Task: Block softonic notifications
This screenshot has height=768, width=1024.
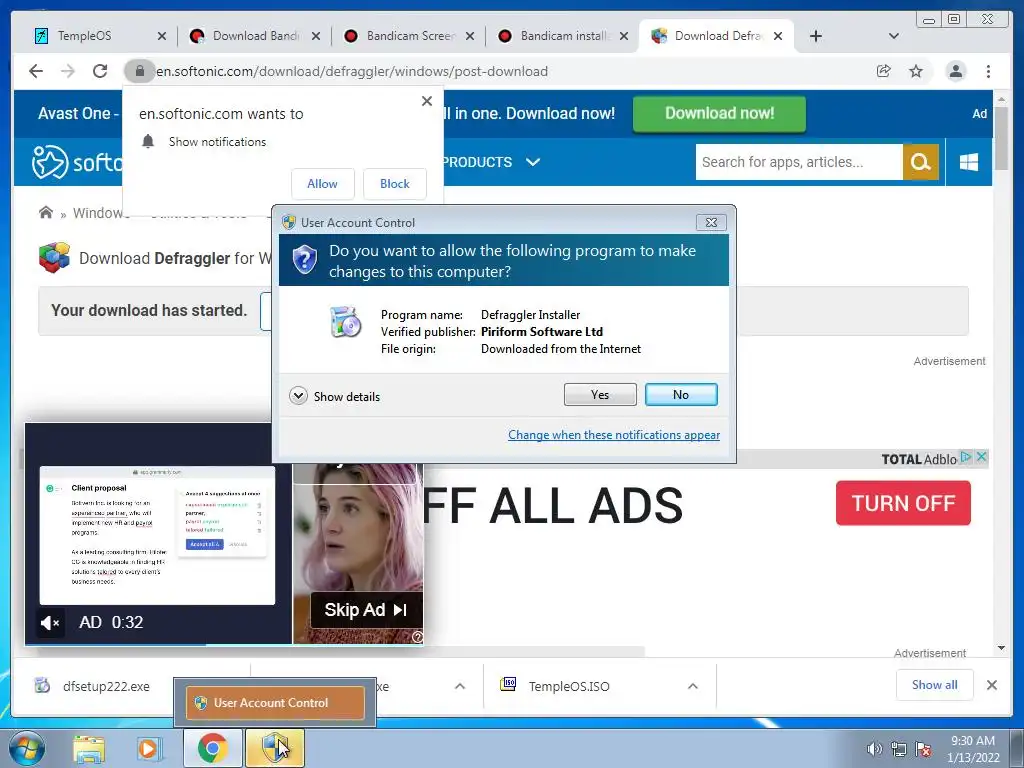Action: click(394, 184)
